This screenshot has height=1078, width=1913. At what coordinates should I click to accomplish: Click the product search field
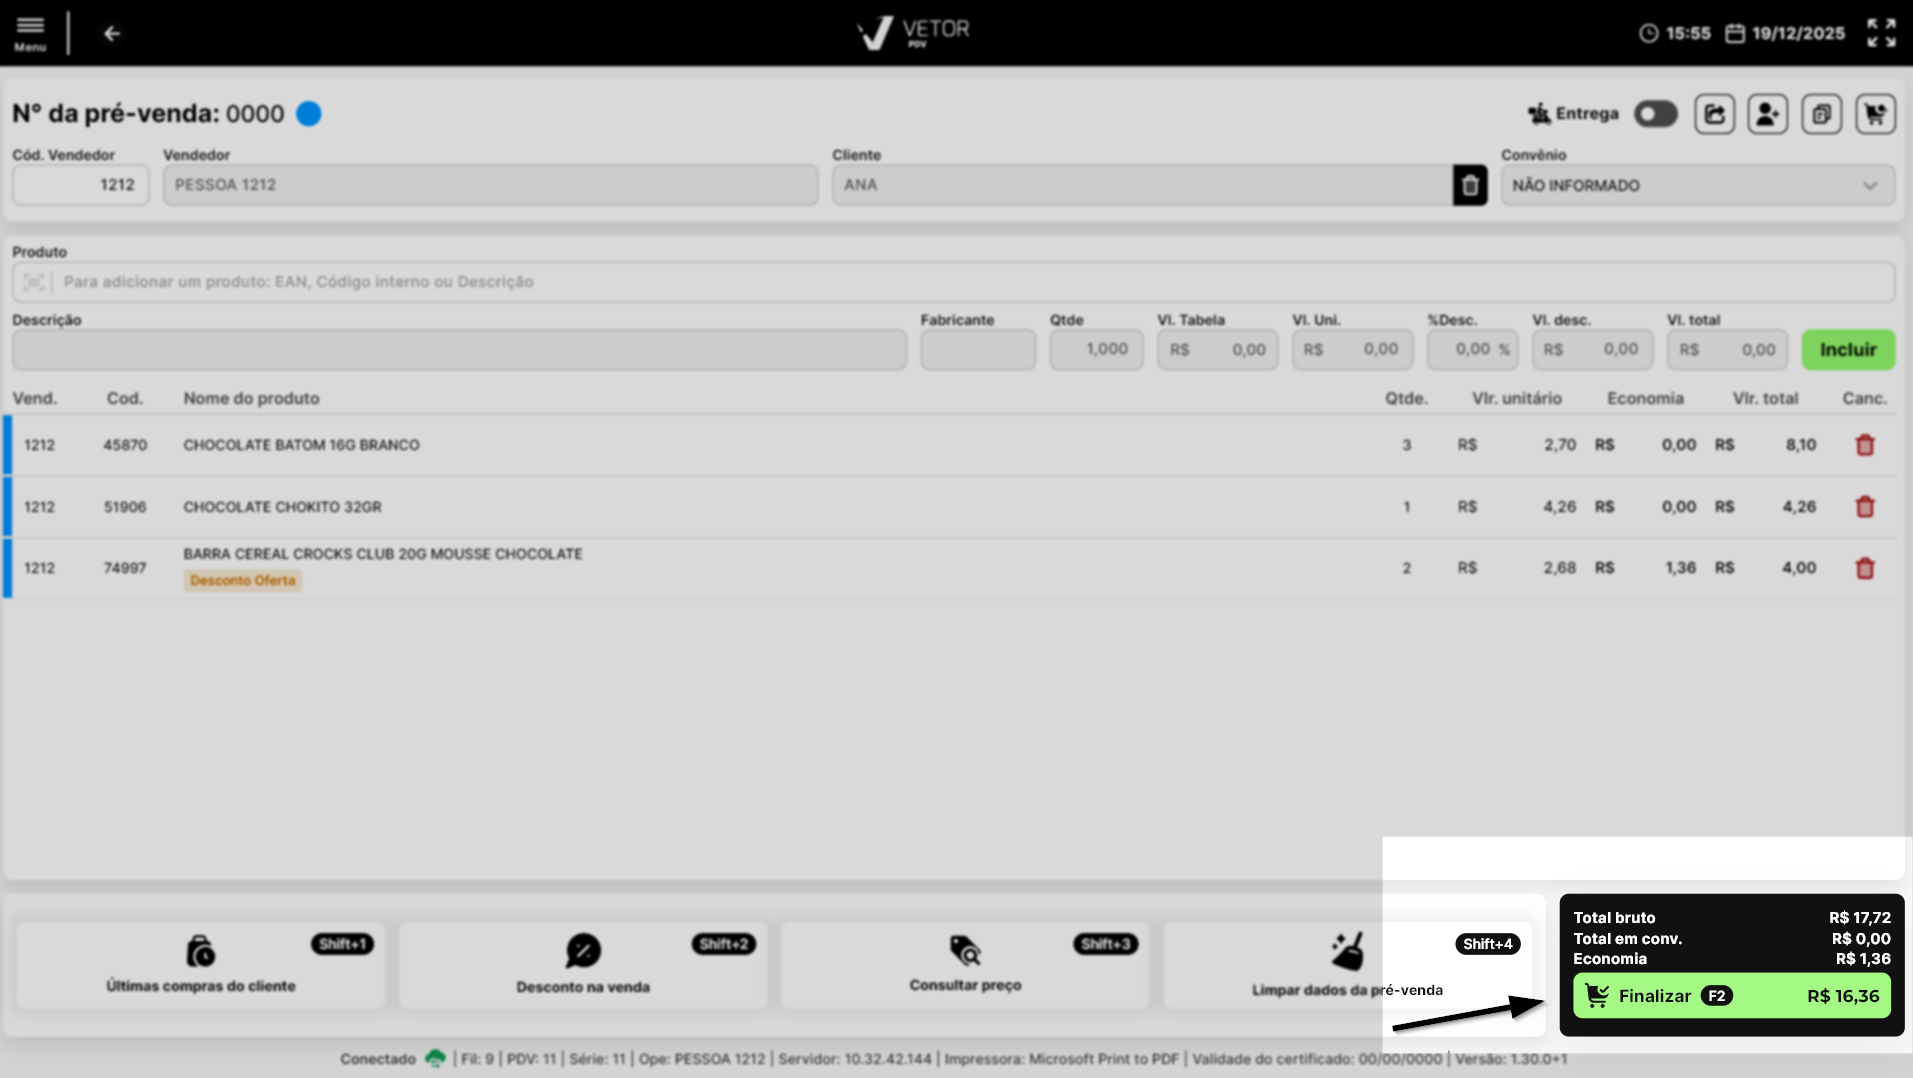[953, 282]
